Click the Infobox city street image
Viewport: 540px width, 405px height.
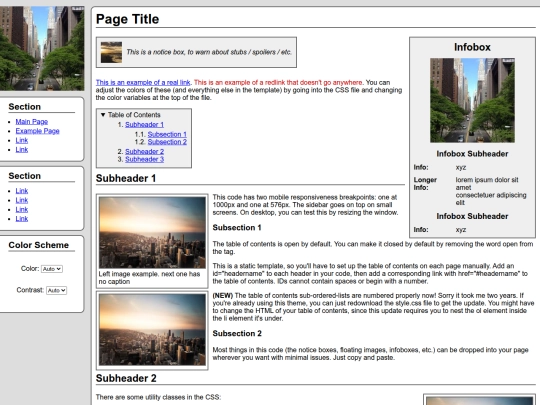pos(472,100)
